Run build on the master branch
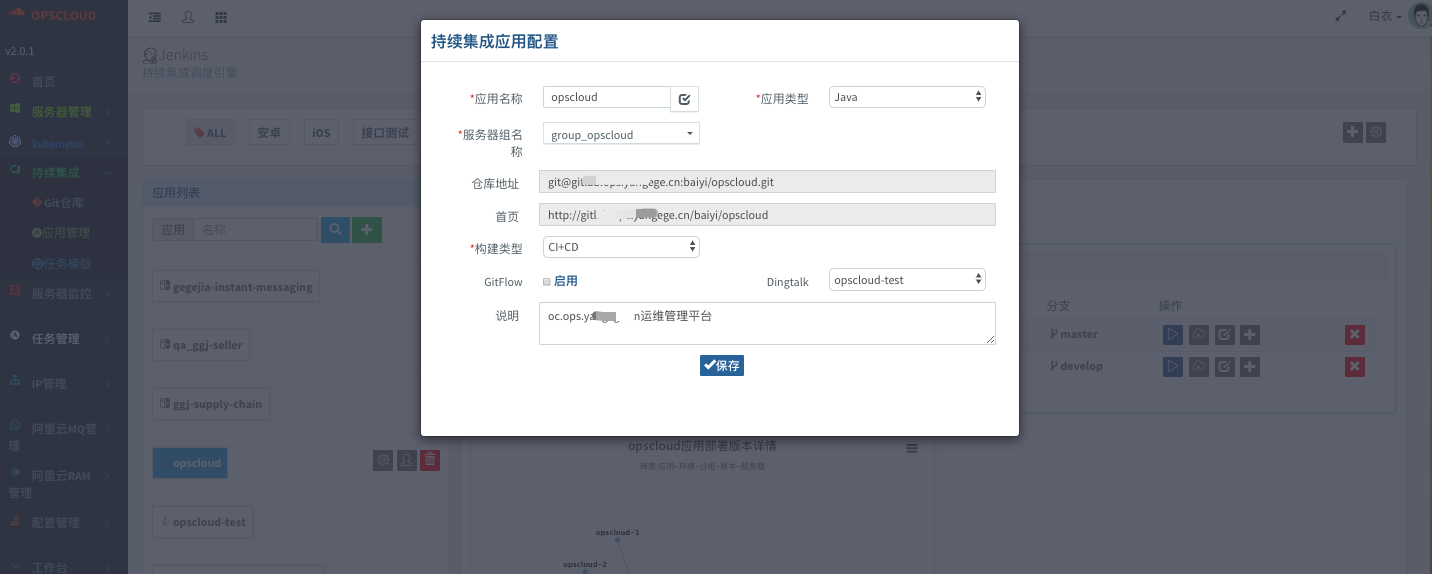Viewport: 1432px width, 574px height. click(1172, 335)
